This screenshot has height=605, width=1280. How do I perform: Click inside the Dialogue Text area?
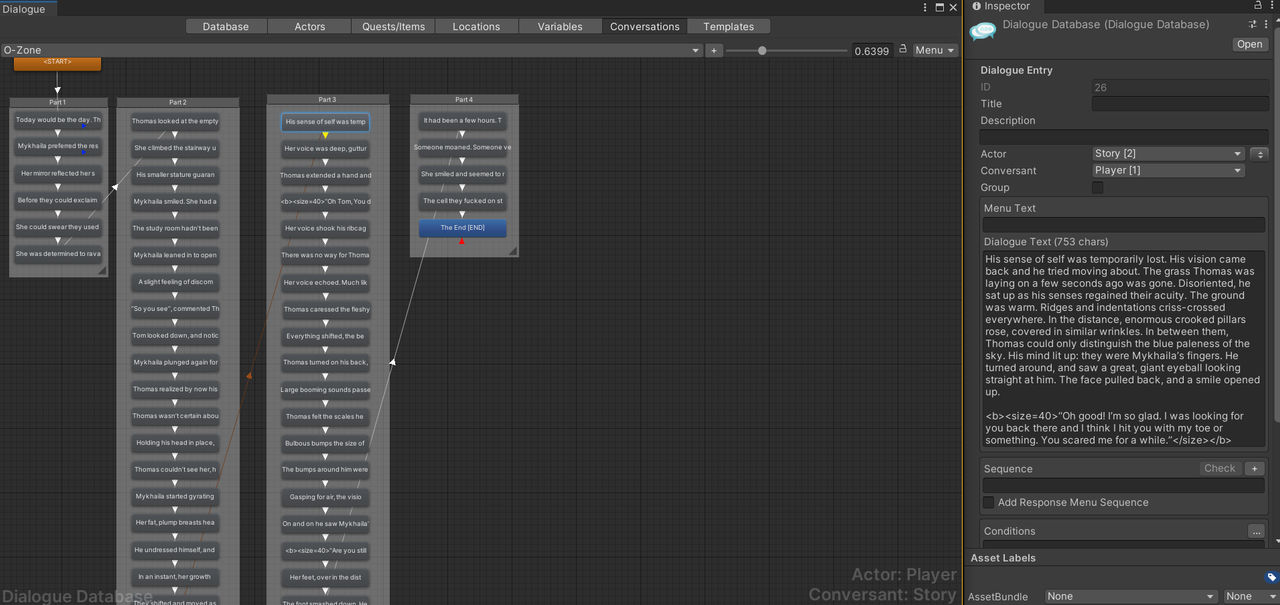point(1123,349)
